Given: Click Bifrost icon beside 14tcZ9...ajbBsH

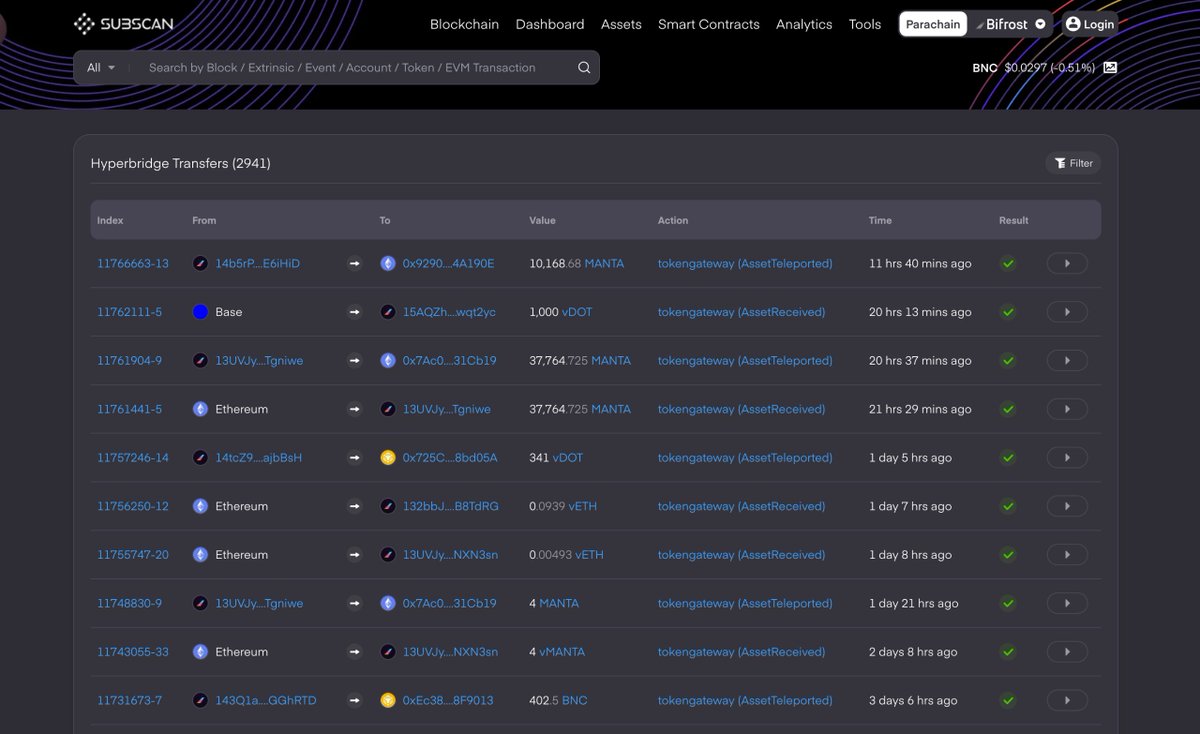Looking at the screenshot, I should coord(200,458).
